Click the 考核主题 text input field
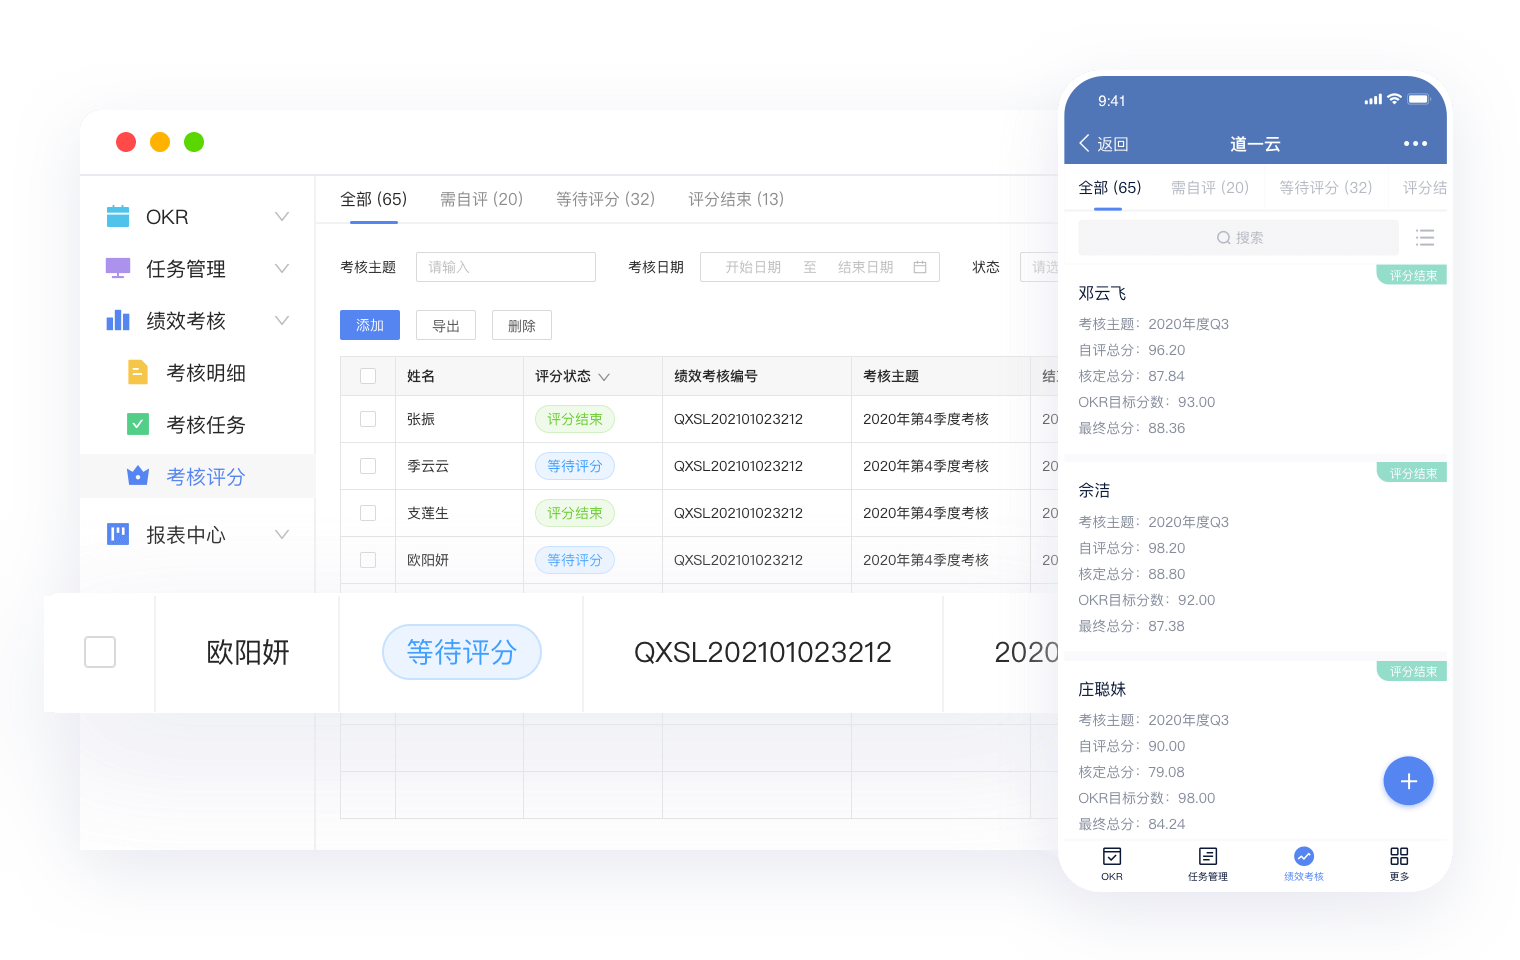1520x960 pixels. coord(505,267)
